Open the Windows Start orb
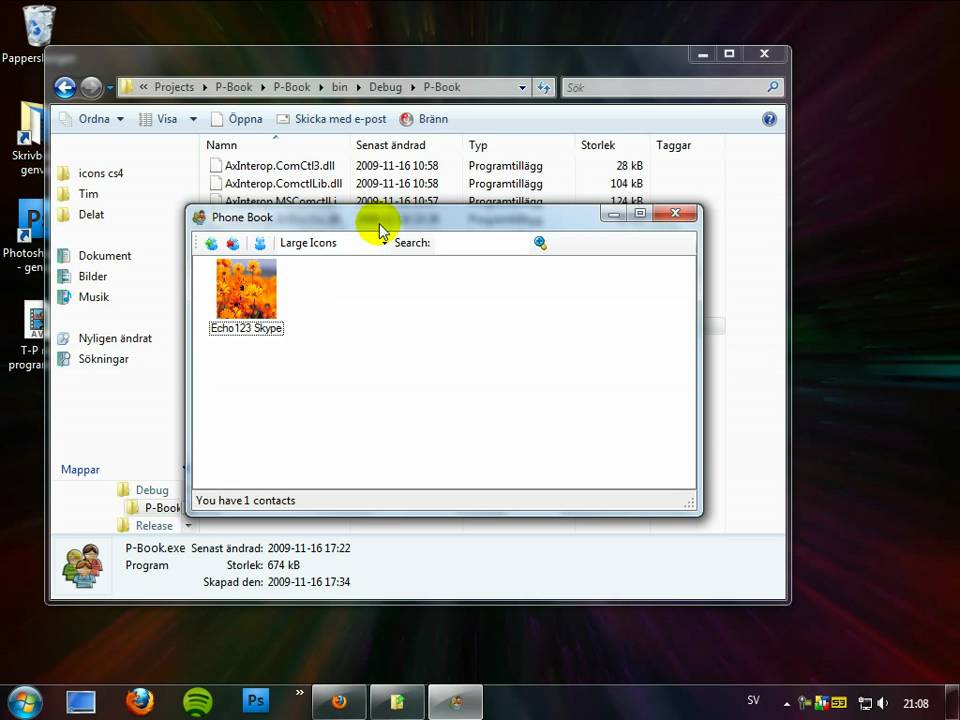The height and width of the screenshot is (720, 960). tap(24, 702)
